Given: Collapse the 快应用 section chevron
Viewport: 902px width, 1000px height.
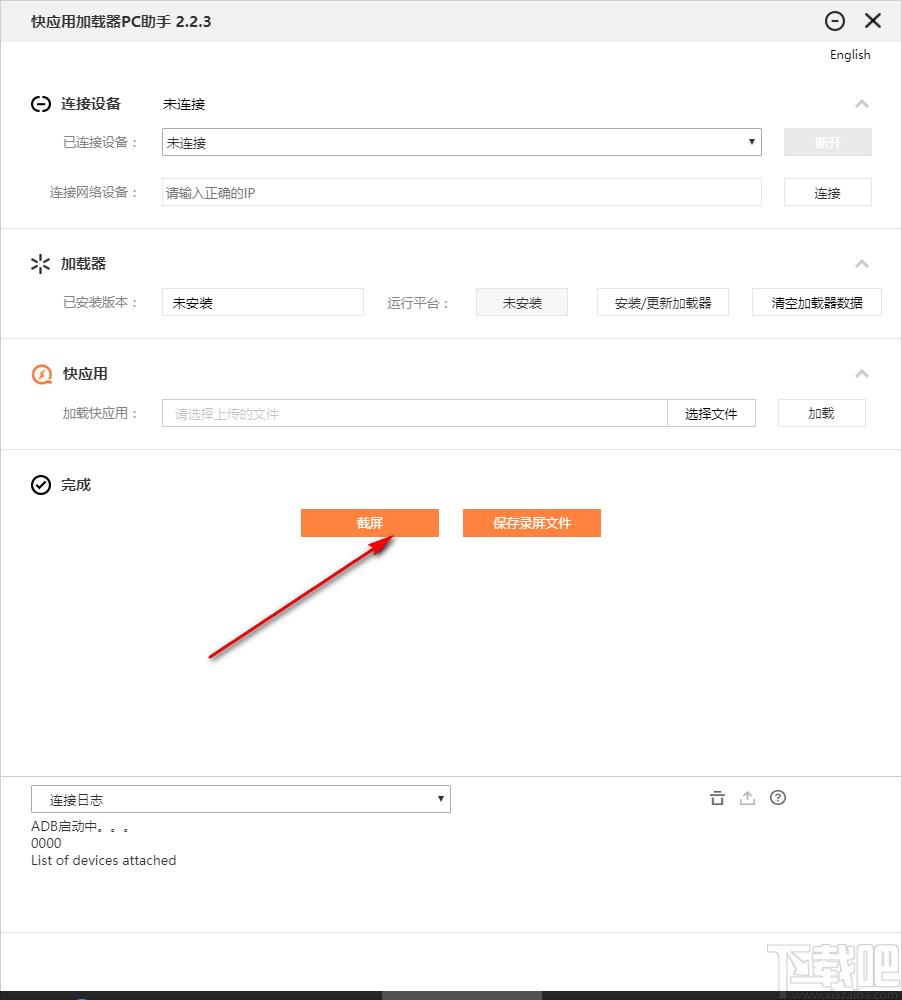Looking at the screenshot, I should (862, 374).
